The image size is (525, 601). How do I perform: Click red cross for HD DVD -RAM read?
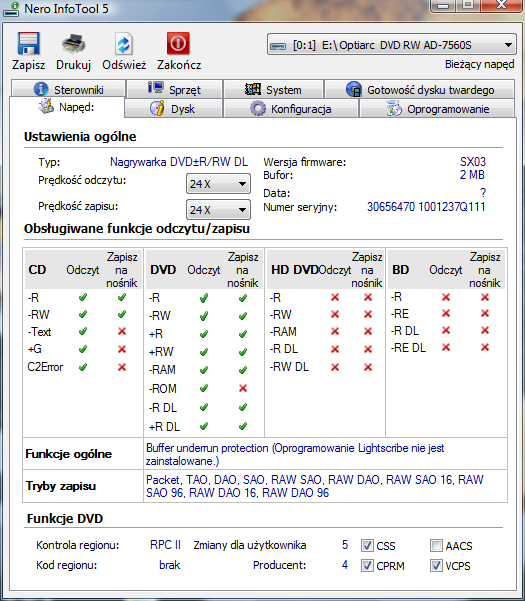tap(335, 331)
